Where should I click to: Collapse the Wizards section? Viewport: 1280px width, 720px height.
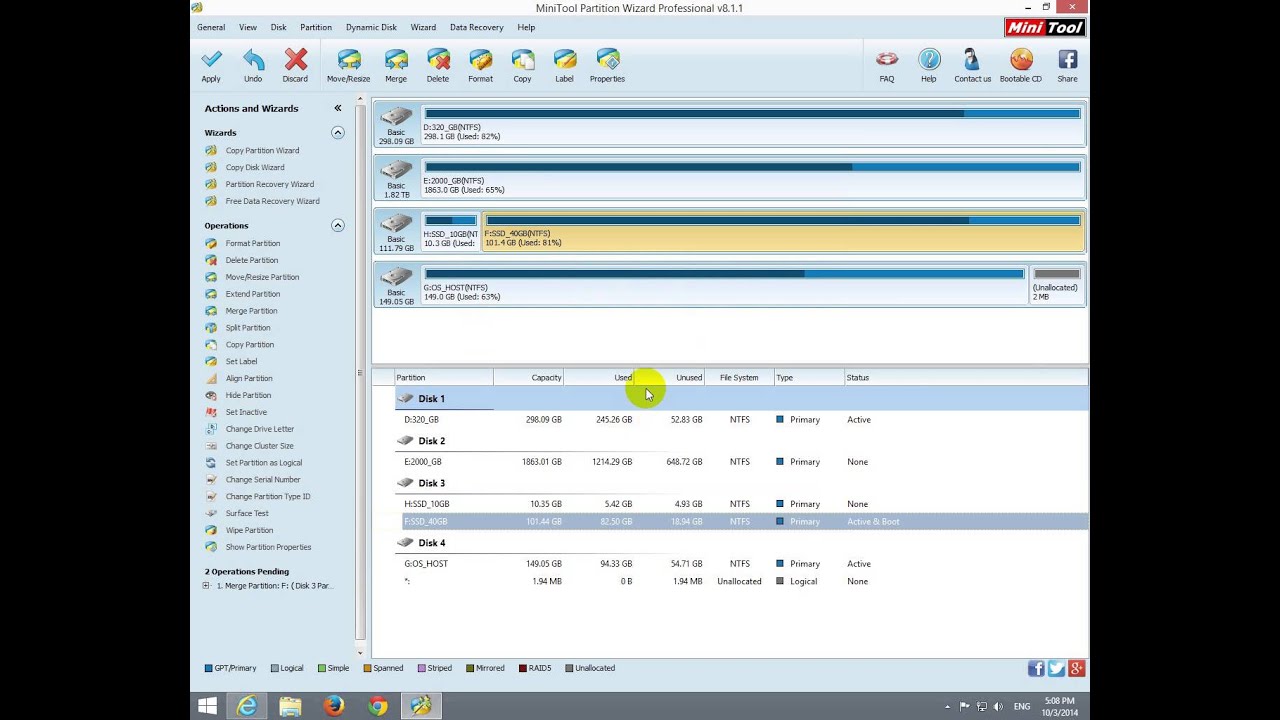pyautogui.click(x=338, y=132)
